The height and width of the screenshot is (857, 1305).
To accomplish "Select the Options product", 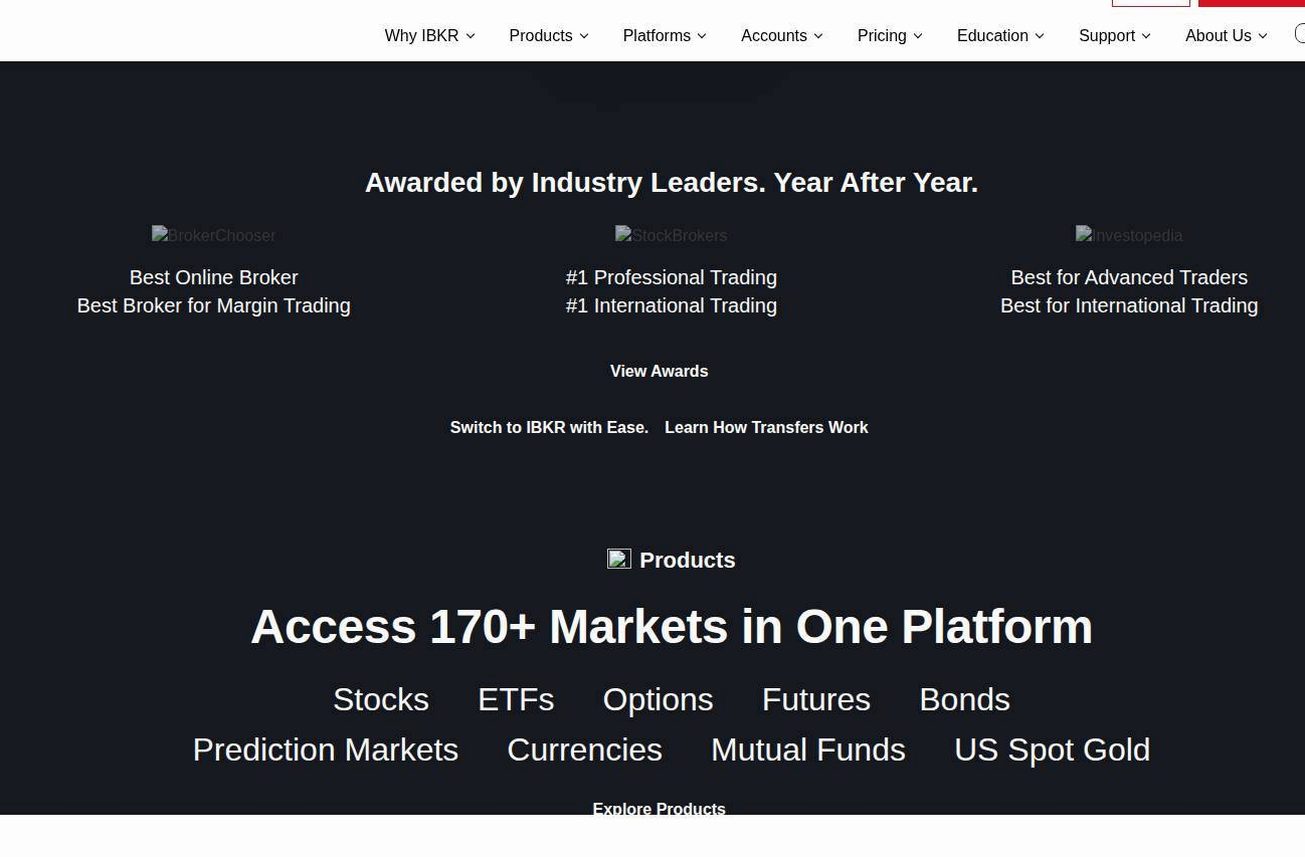I will coord(658,699).
